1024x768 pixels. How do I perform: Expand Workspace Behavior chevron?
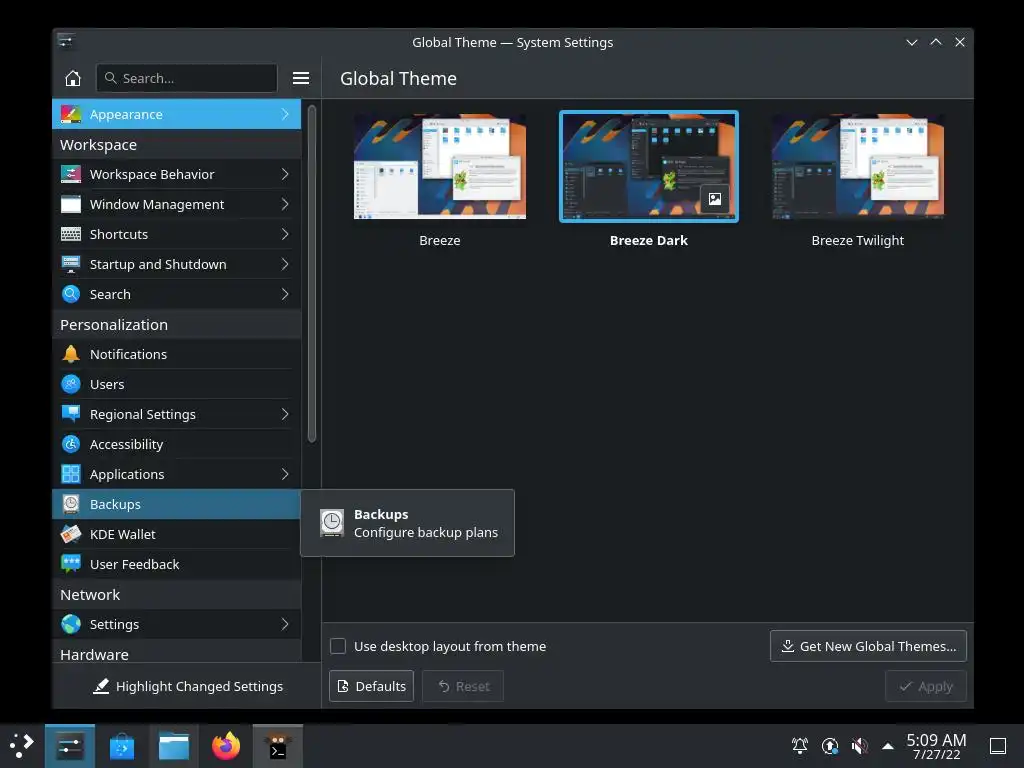tap(285, 174)
